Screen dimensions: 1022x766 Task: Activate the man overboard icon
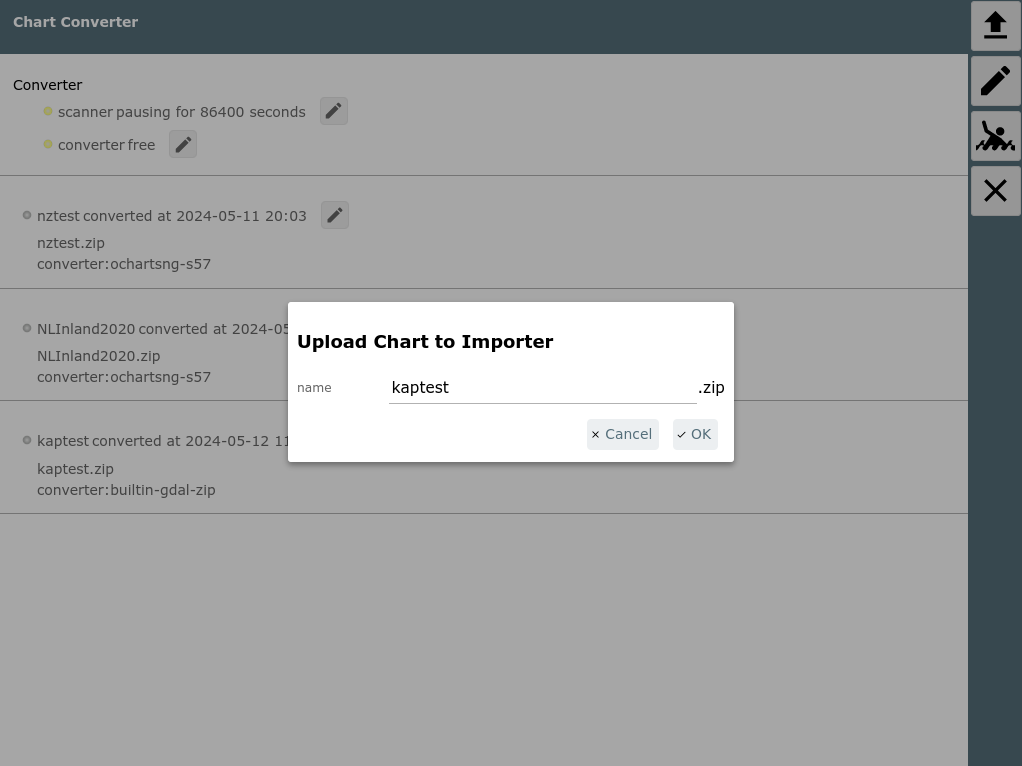tap(995, 136)
